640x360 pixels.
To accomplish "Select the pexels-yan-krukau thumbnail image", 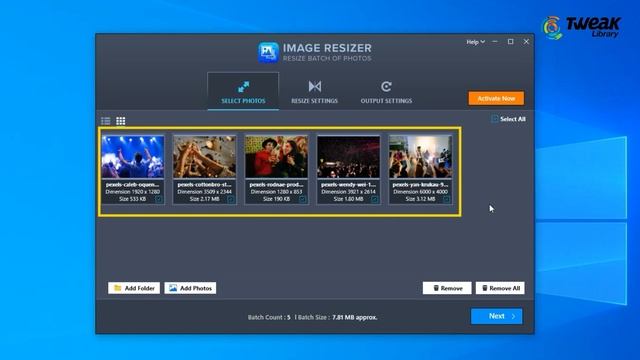I will (x=420, y=157).
